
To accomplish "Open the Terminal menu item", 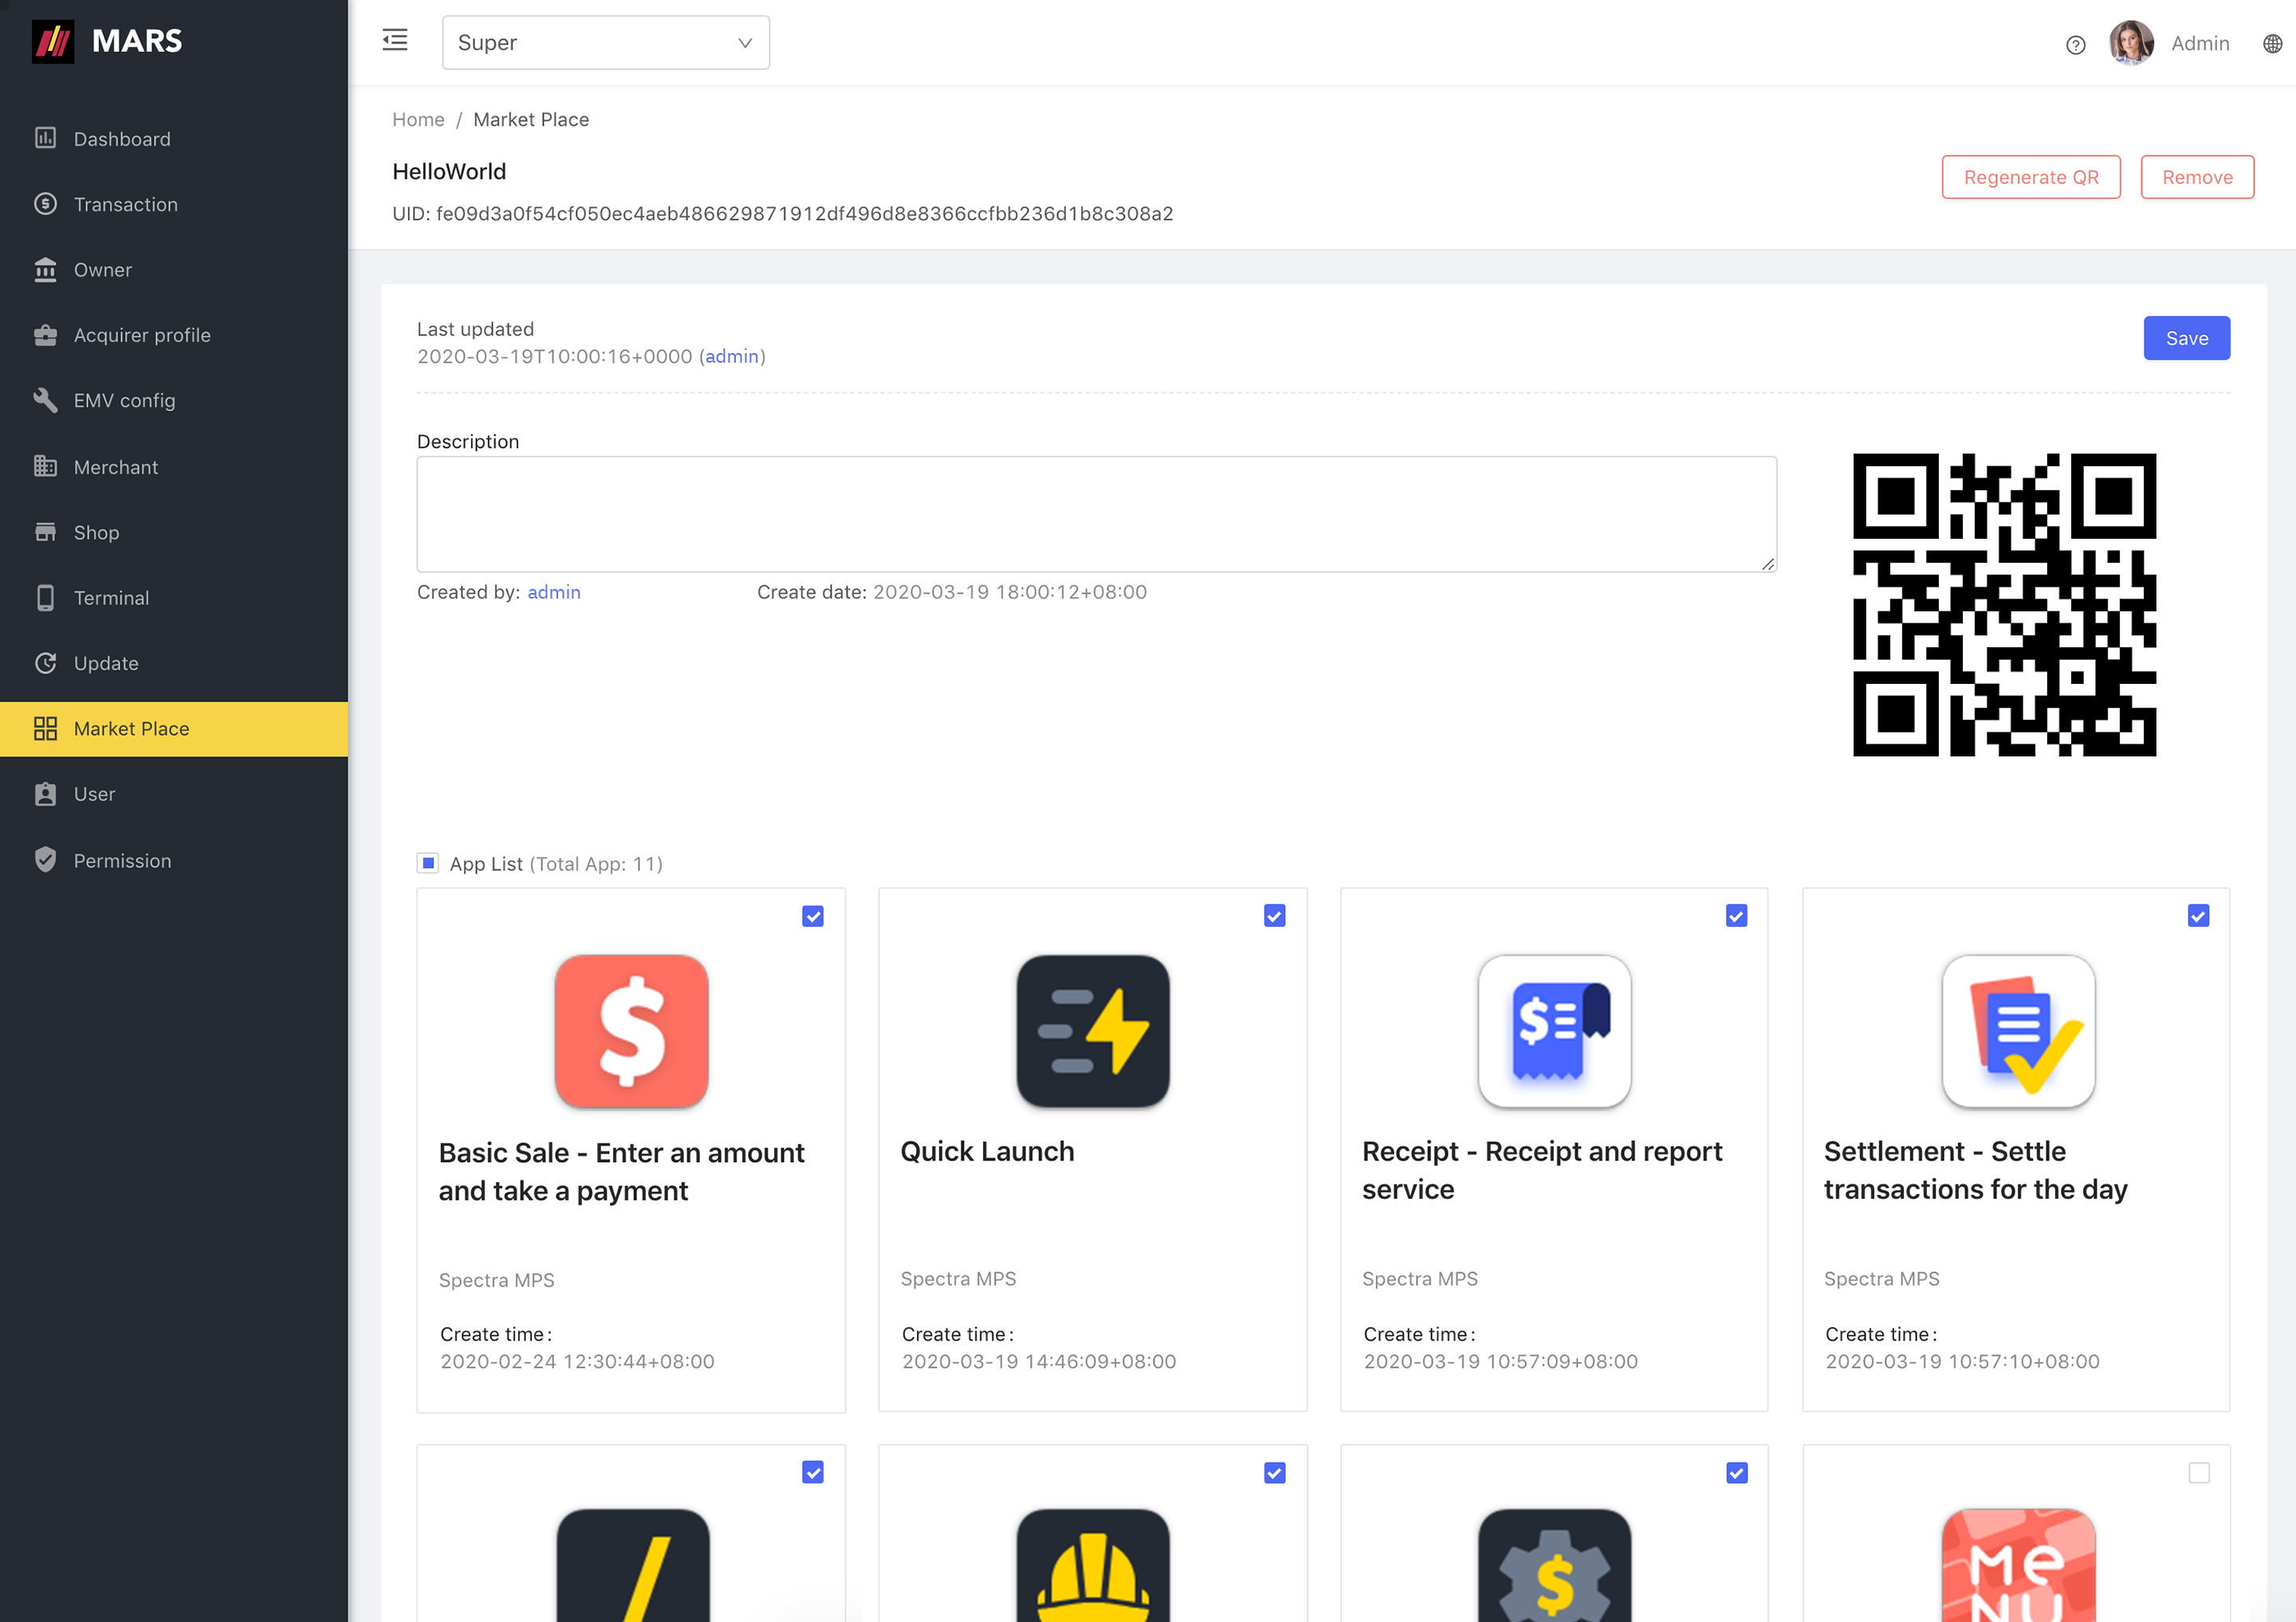I will (111, 598).
